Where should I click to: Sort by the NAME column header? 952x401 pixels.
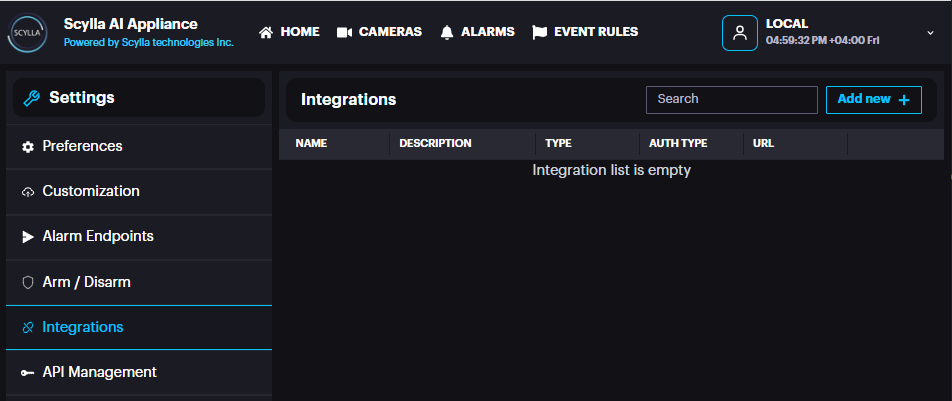311,144
